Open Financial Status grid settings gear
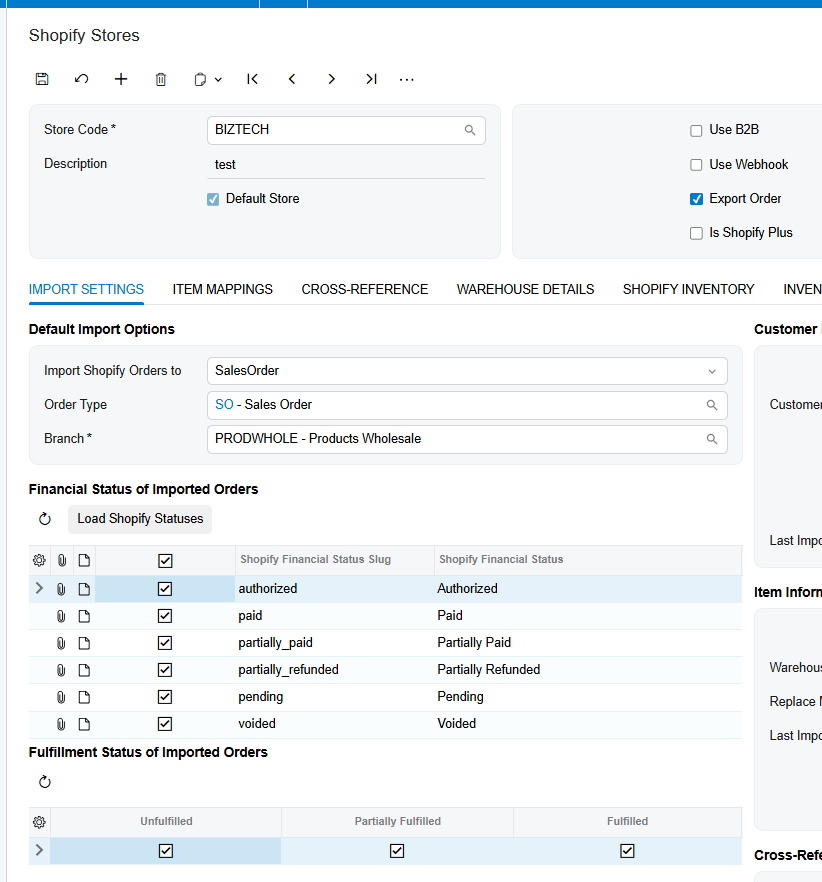822x882 pixels. coord(39,560)
